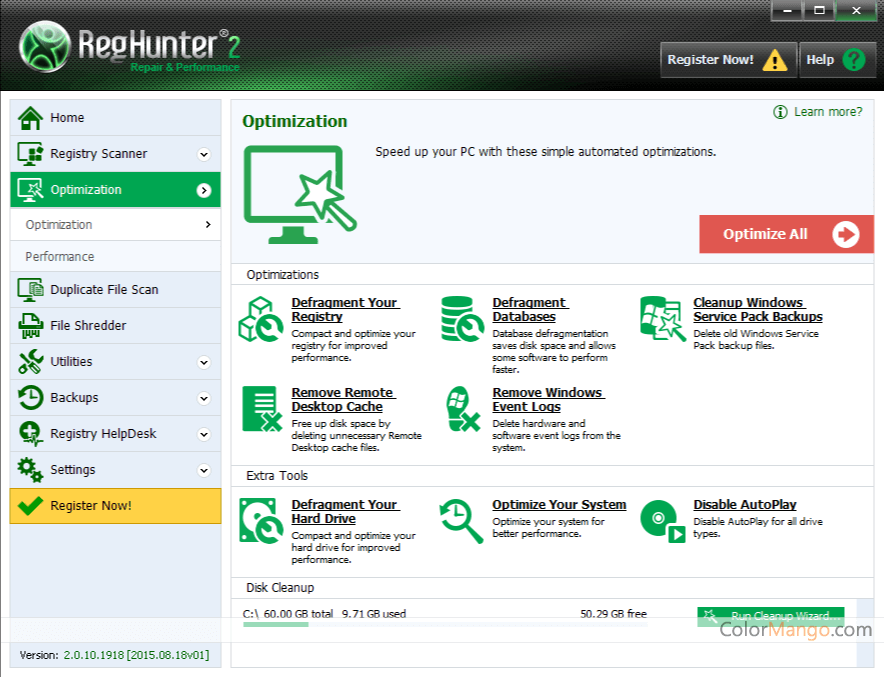The image size is (884, 677).
Task: Toggle the Optimization section chevron
Action: point(204,191)
